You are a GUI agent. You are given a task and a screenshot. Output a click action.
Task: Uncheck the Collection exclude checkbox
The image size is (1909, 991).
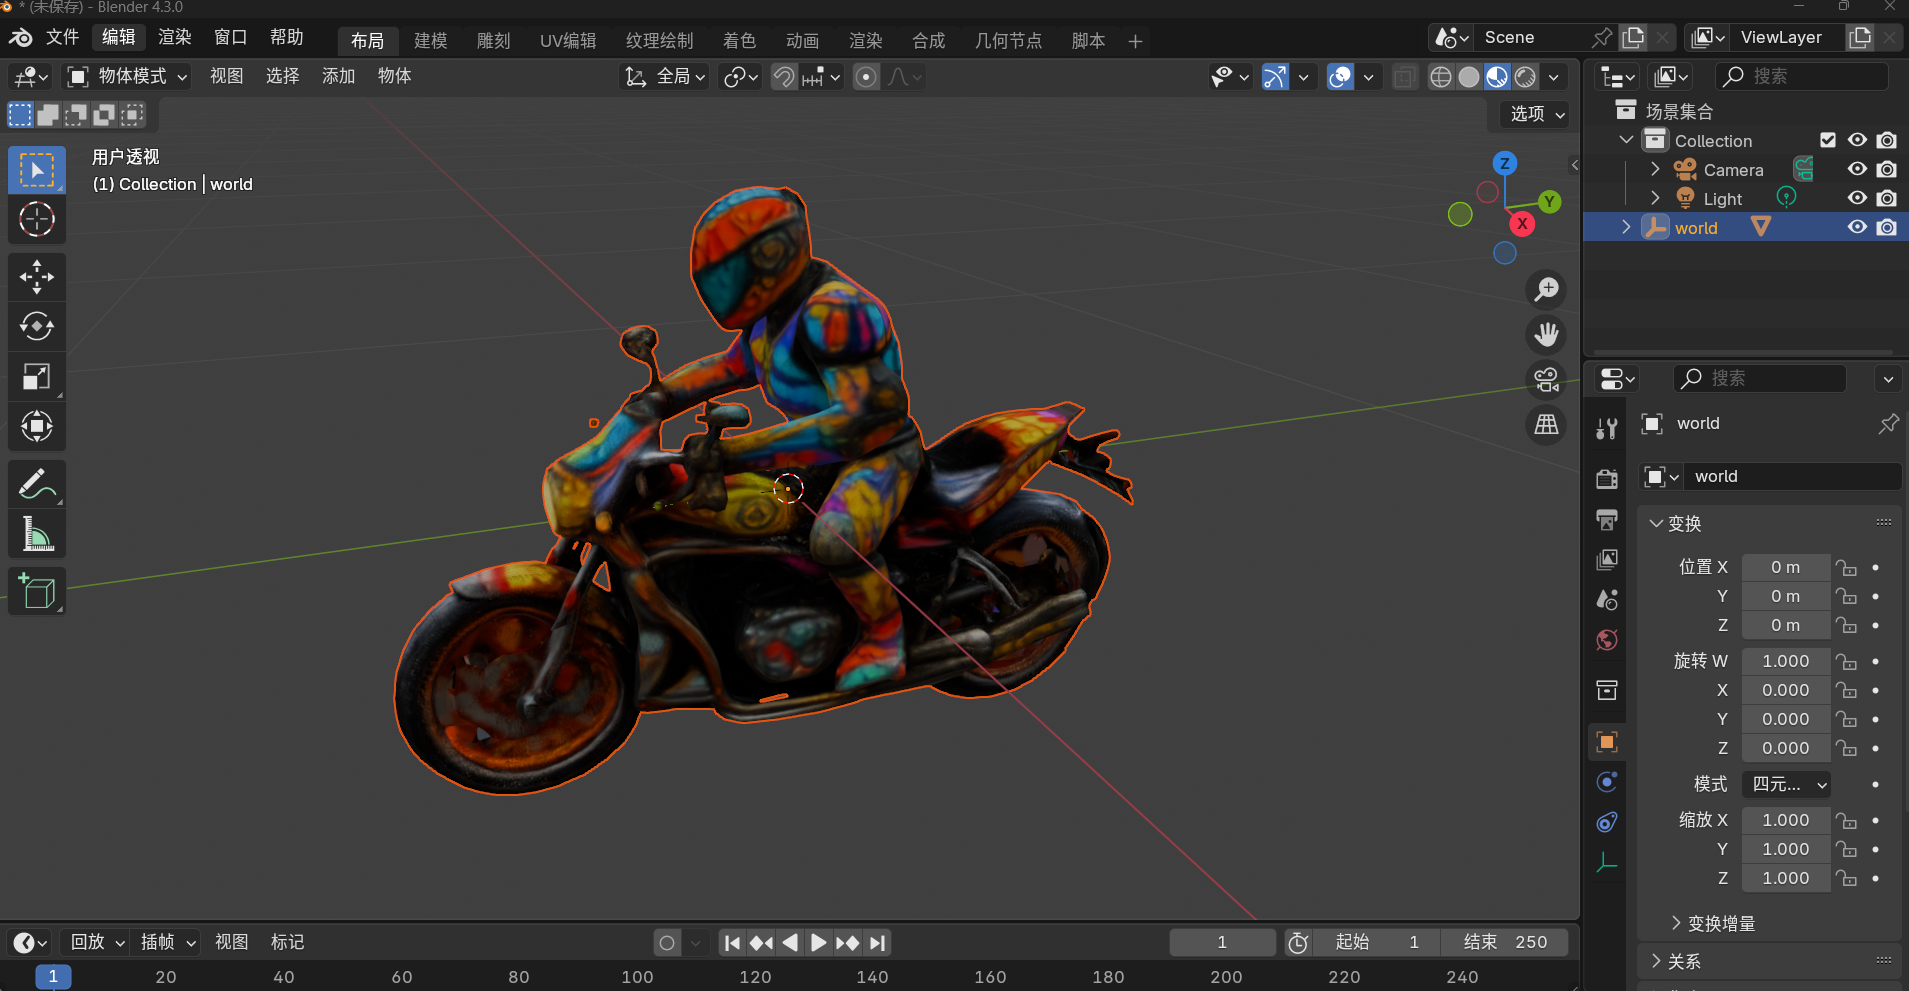1828,141
